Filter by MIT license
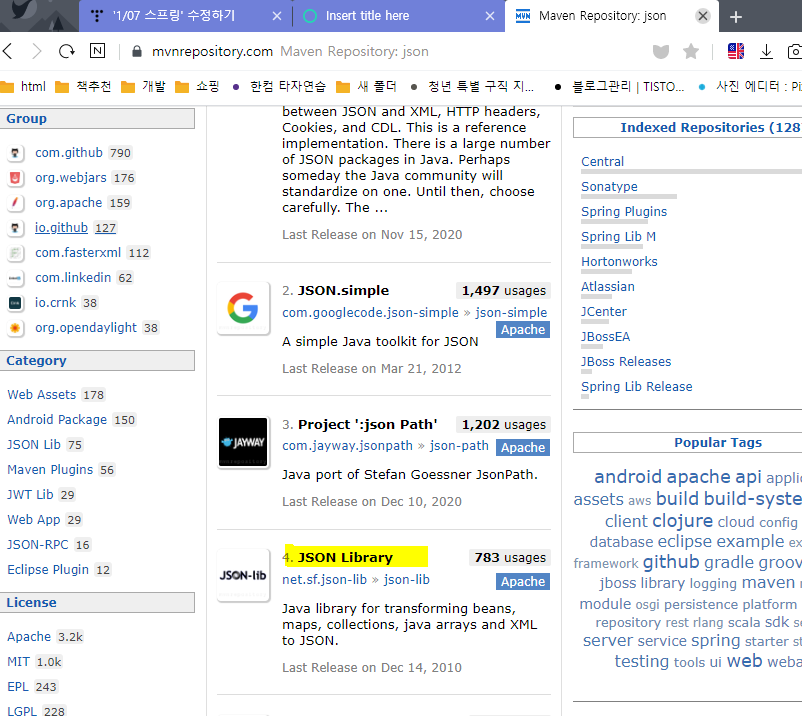802x716 pixels. pos(18,662)
